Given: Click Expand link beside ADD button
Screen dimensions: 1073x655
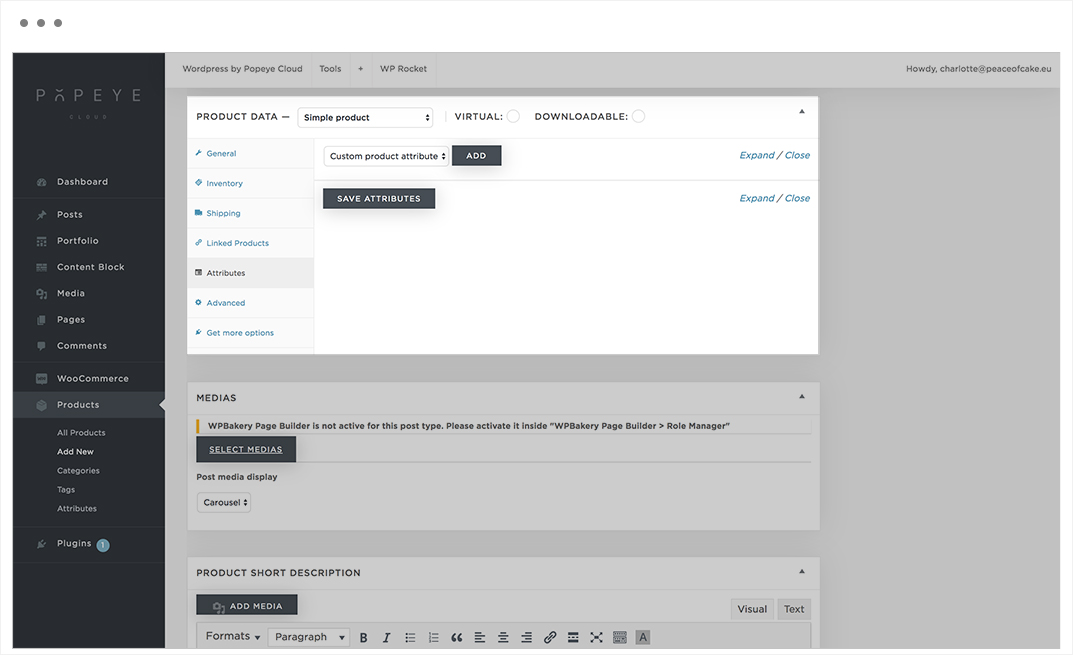Looking at the screenshot, I should click(757, 155).
